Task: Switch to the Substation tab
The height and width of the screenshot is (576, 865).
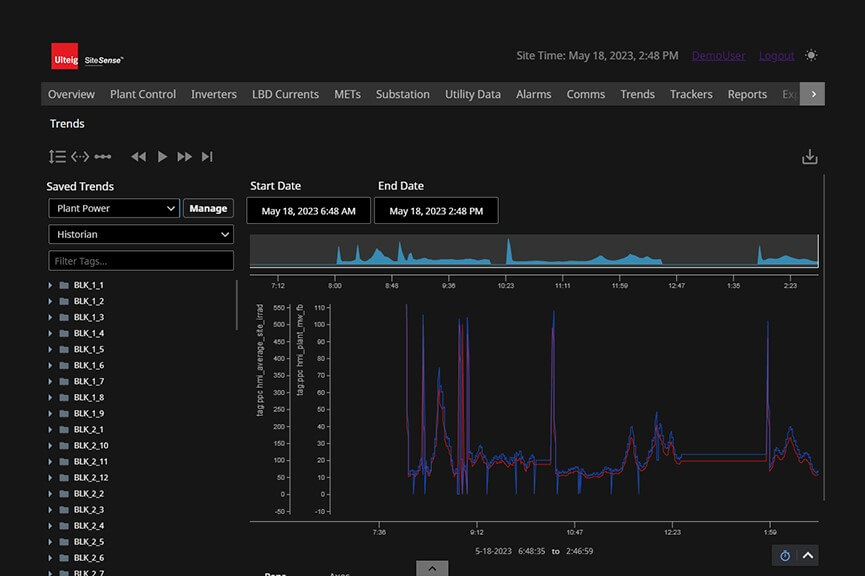Action: (402, 94)
